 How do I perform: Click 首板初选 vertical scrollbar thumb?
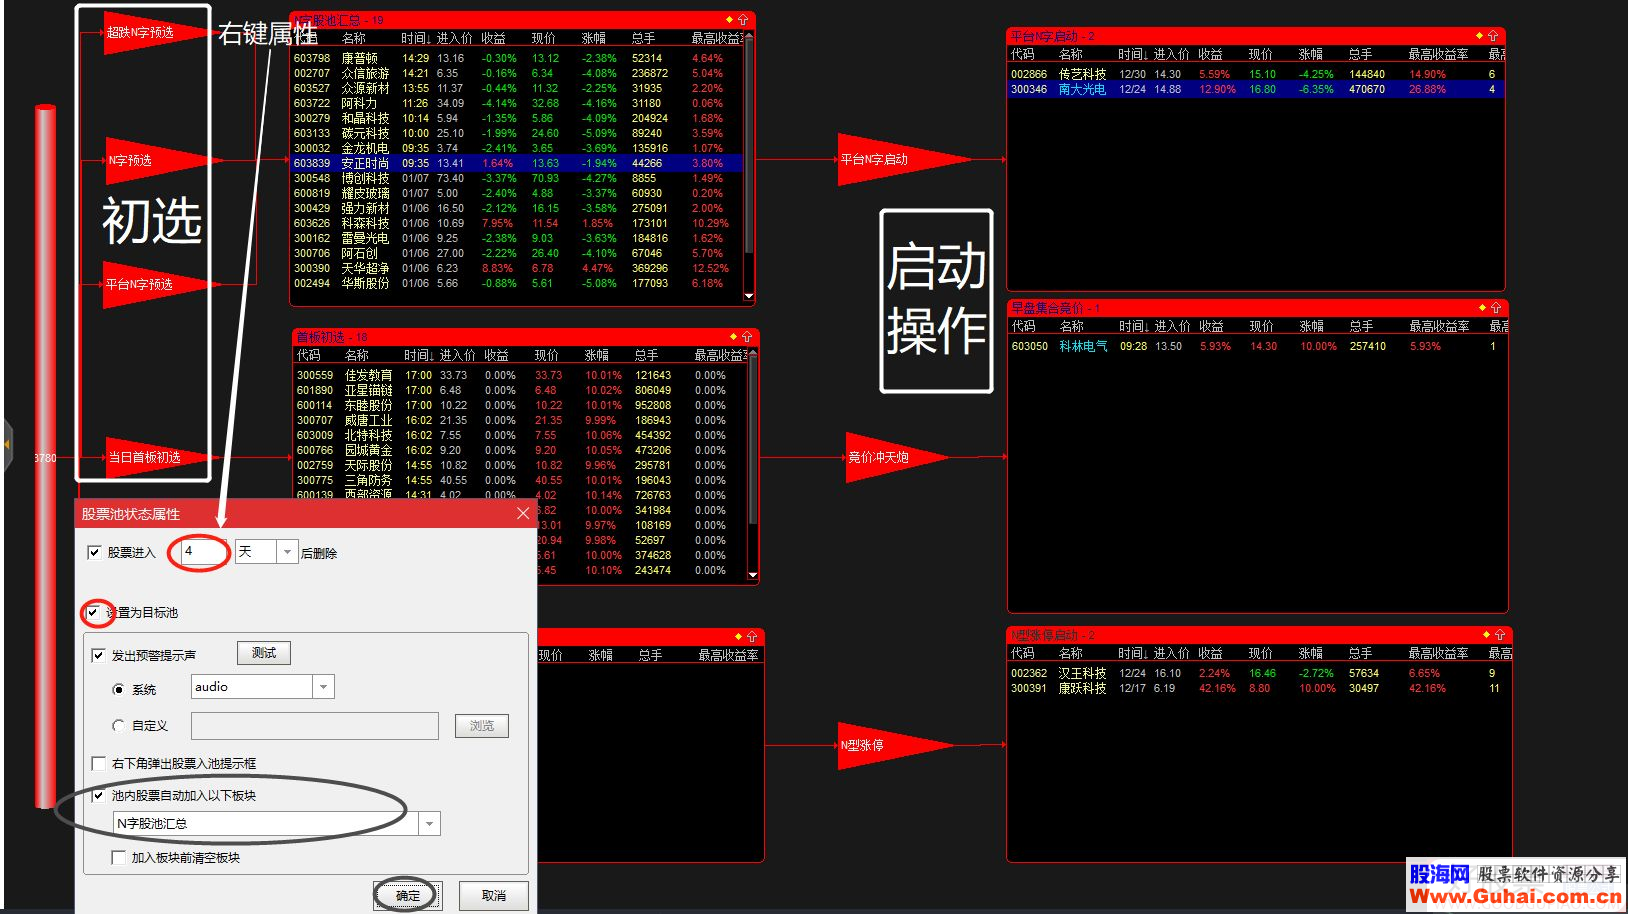pos(753,440)
